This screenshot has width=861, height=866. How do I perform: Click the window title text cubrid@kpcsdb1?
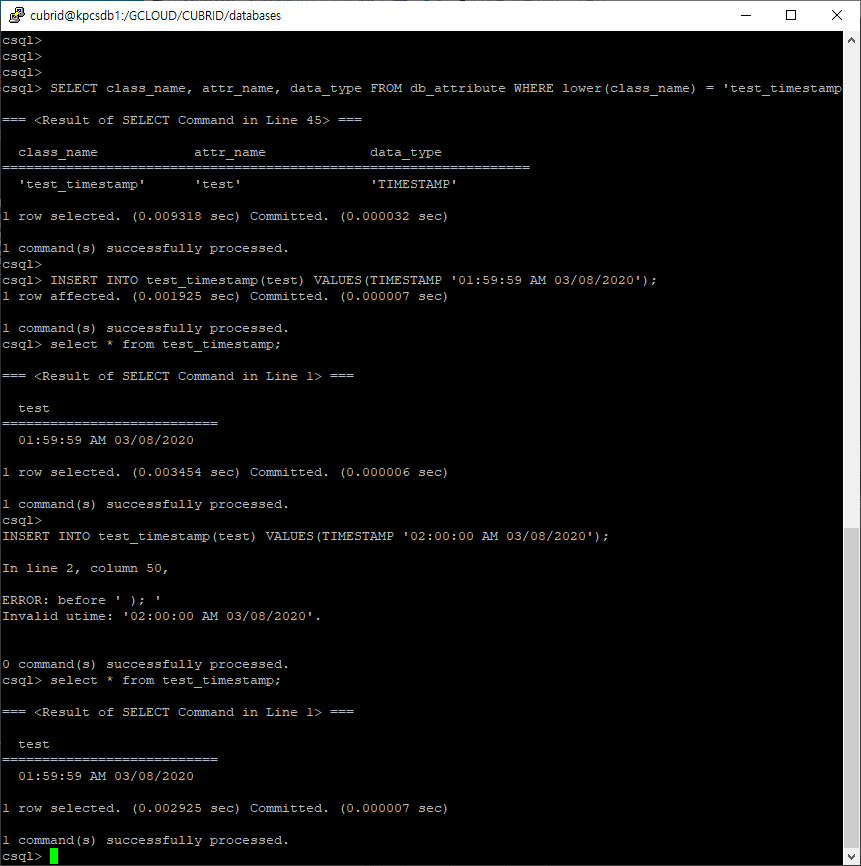click(155, 15)
